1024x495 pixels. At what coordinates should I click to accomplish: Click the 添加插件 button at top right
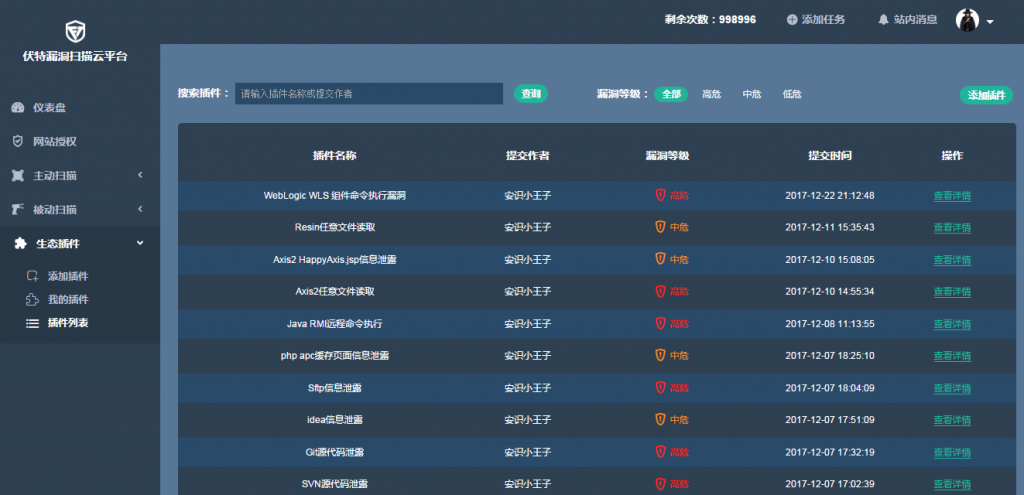coord(986,95)
